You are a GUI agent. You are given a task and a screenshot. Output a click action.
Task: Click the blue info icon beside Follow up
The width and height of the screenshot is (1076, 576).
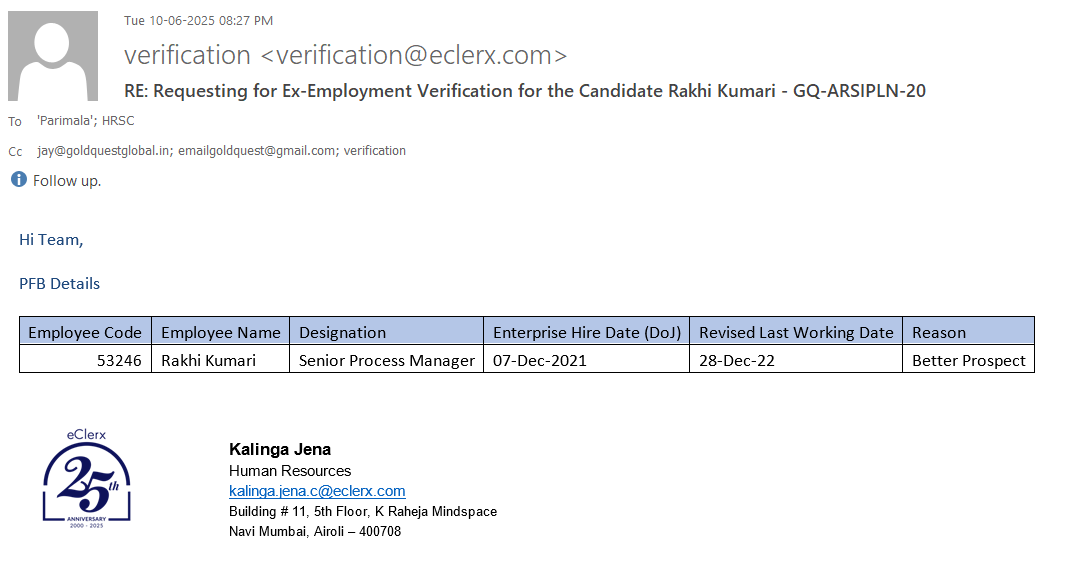tap(18, 180)
